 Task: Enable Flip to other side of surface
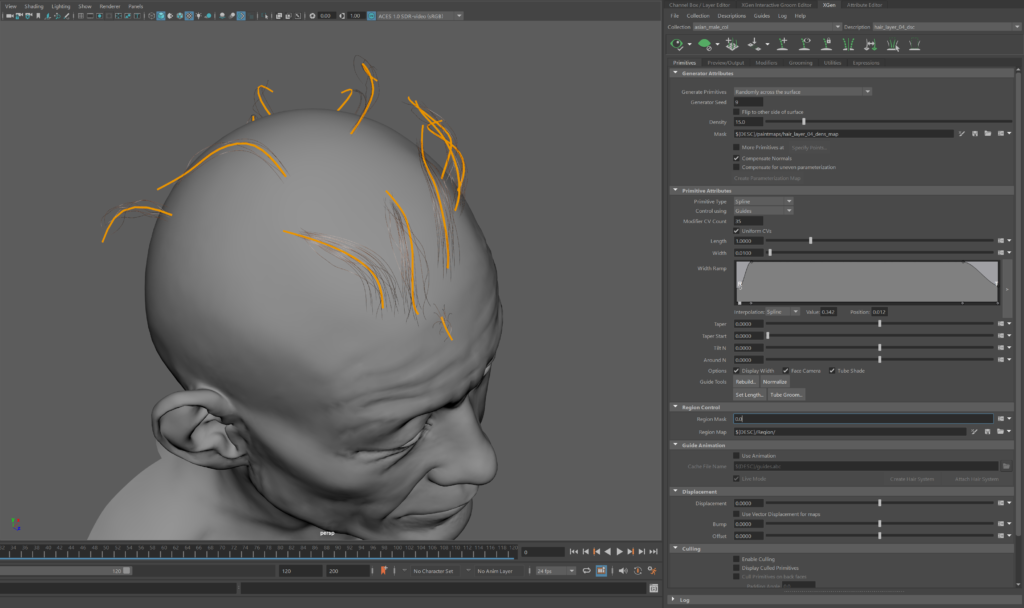point(737,112)
